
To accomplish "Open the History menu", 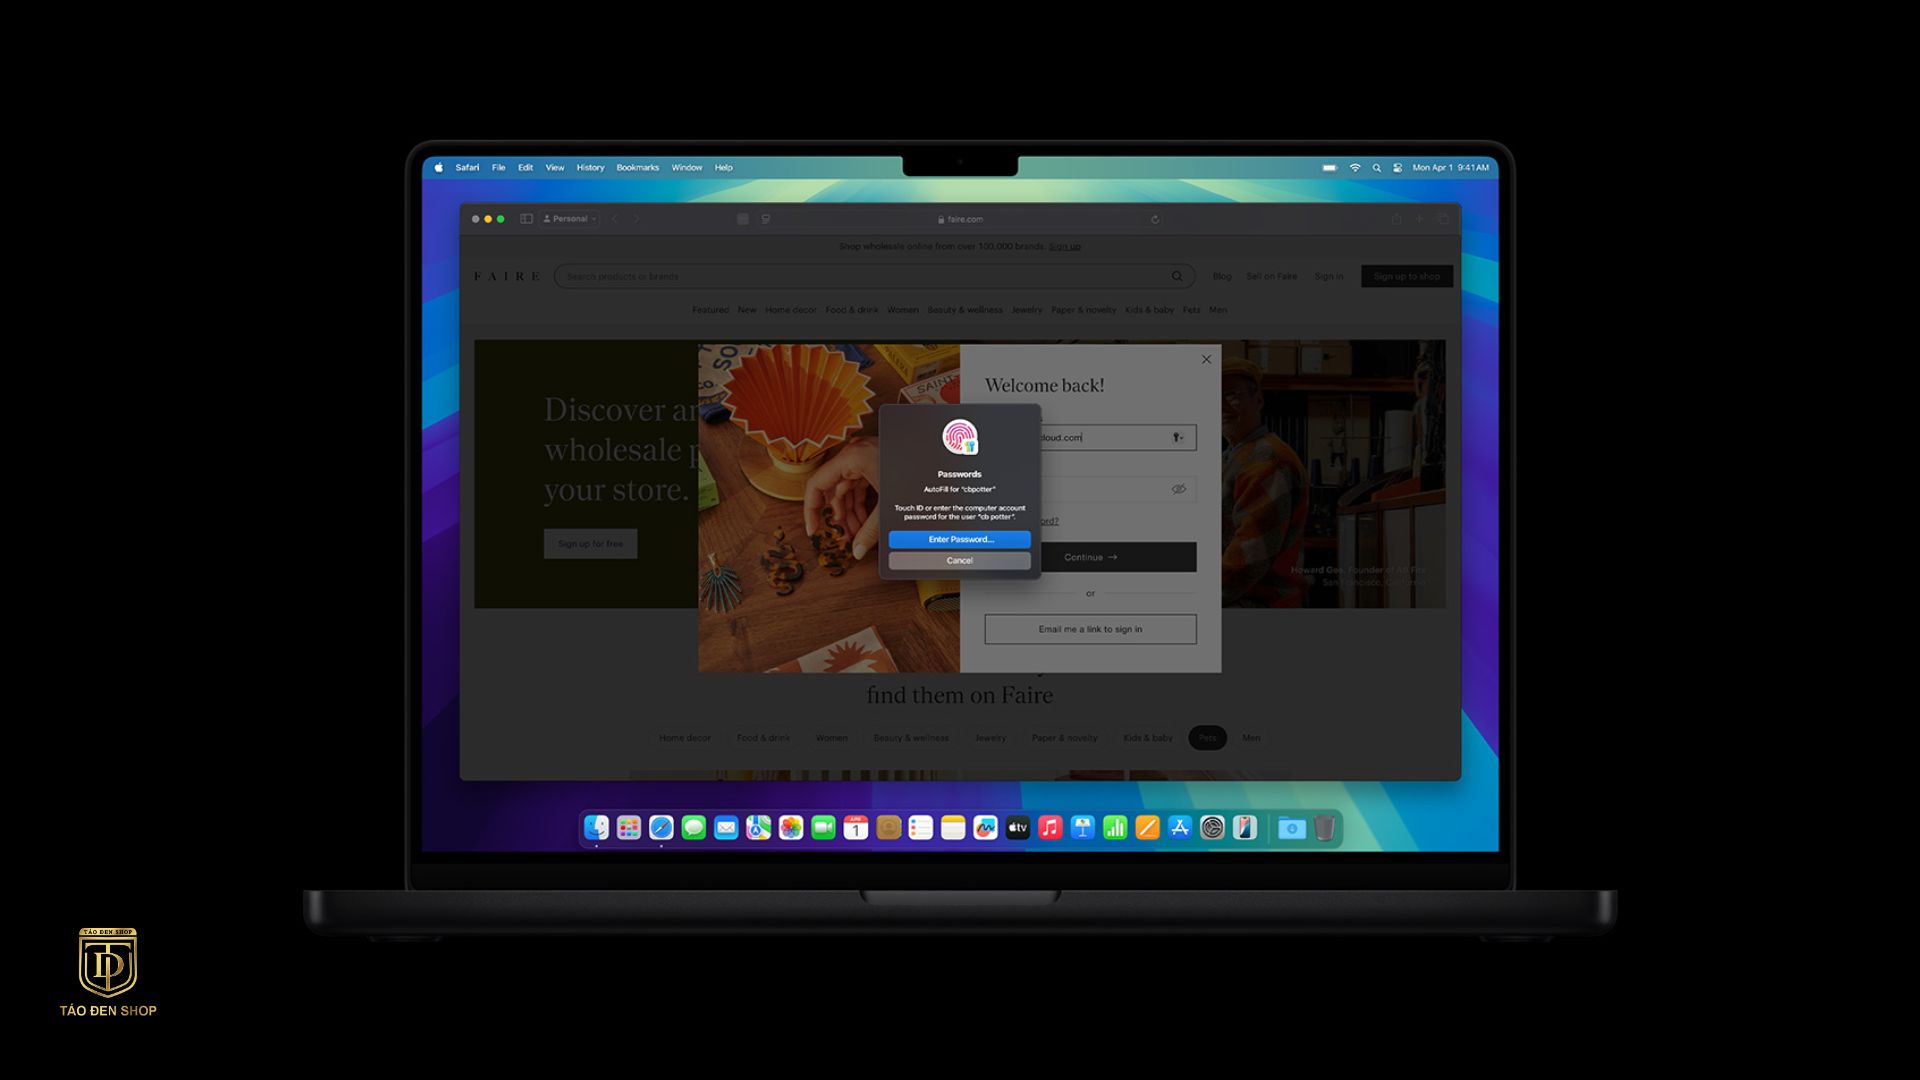I will (590, 168).
